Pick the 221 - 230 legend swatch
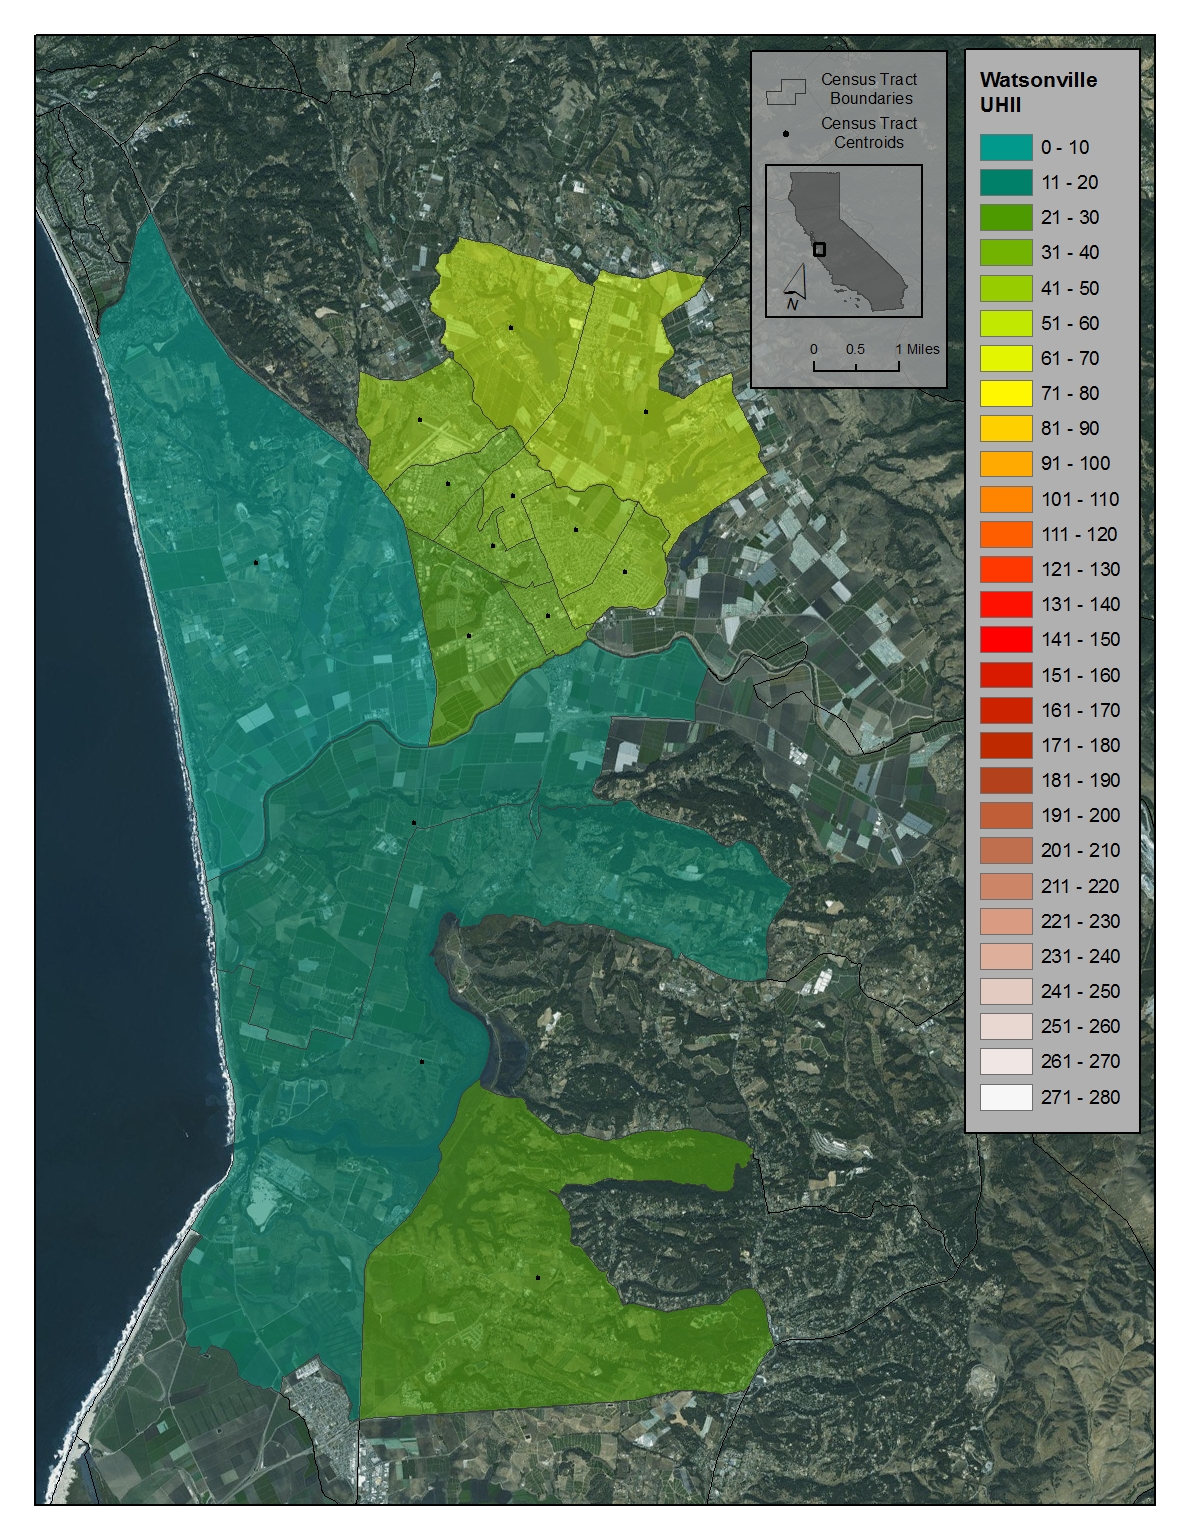Image resolution: width=1190 pixels, height=1540 pixels. click(x=1005, y=921)
